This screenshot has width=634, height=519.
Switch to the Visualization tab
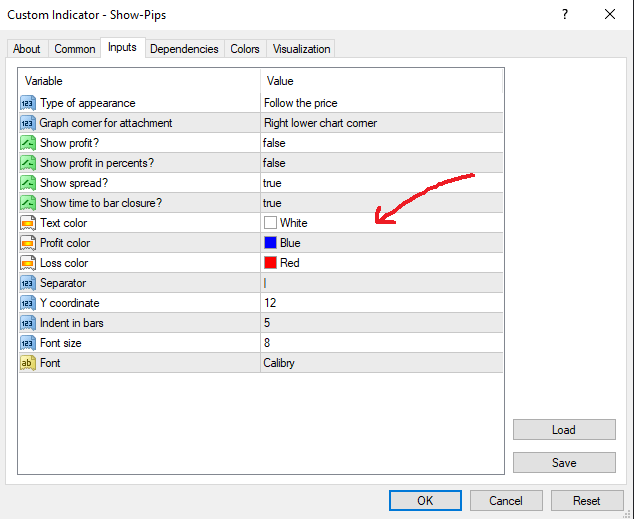click(x=302, y=49)
